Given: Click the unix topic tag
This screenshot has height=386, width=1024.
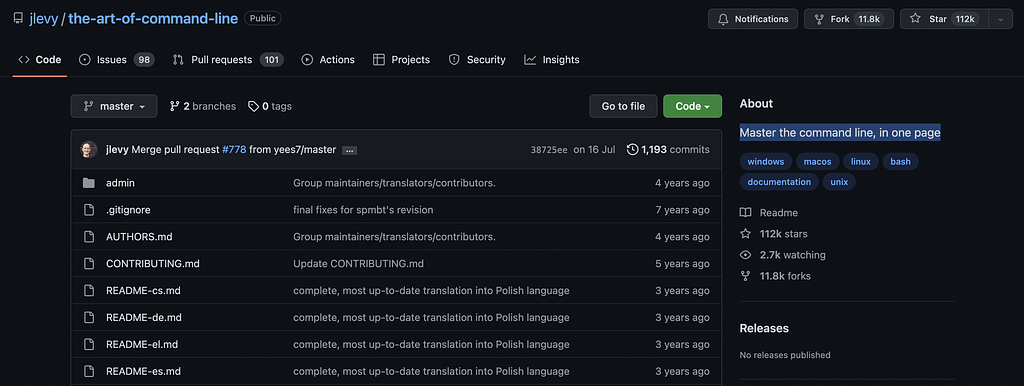Looking at the screenshot, I should [x=839, y=182].
